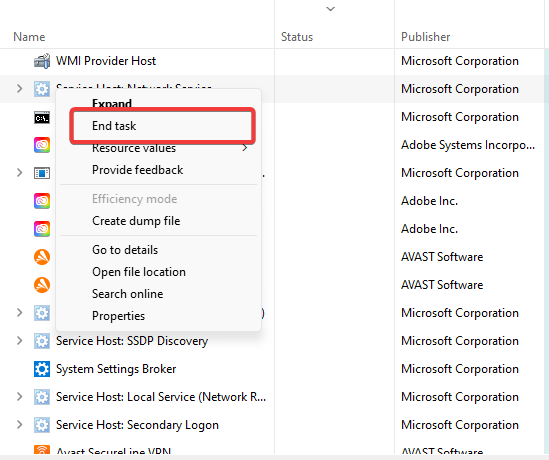Expand Service Host: Secondary Logon row

(20, 425)
